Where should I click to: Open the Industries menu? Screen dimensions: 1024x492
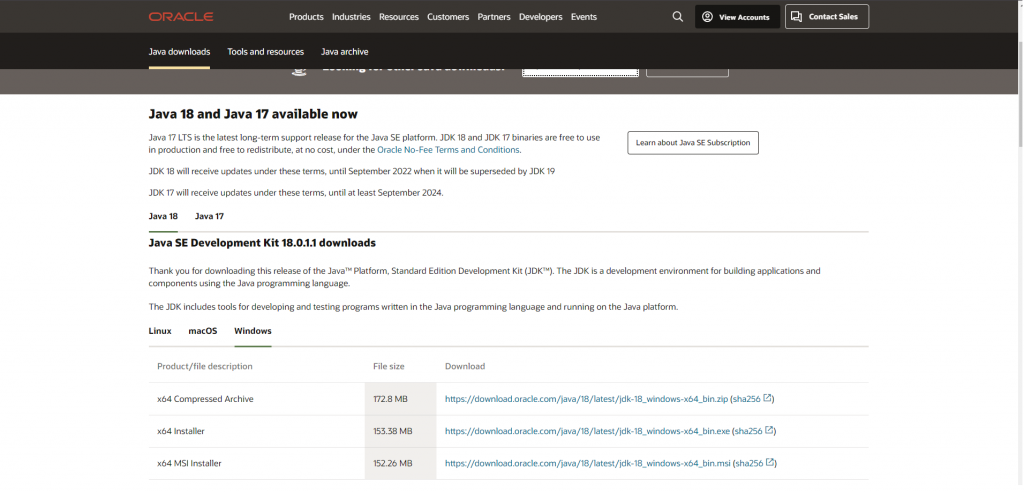coord(351,17)
